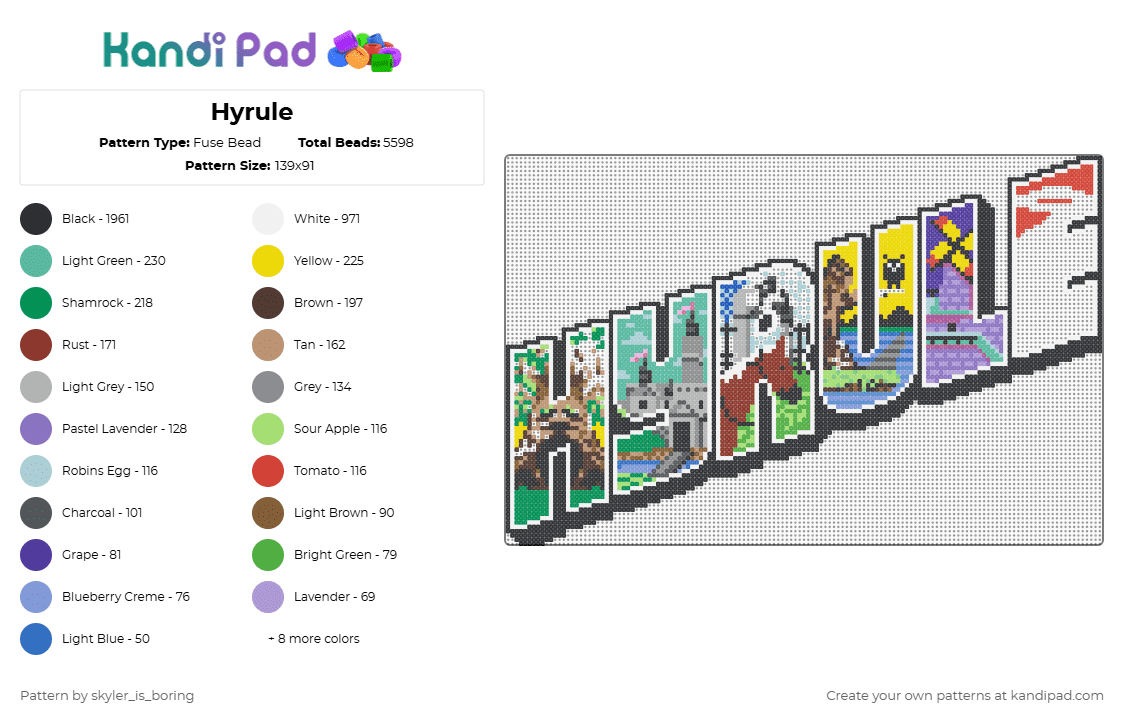Open the Hyrule bead pattern image
1124x720 pixels.
[804, 350]
